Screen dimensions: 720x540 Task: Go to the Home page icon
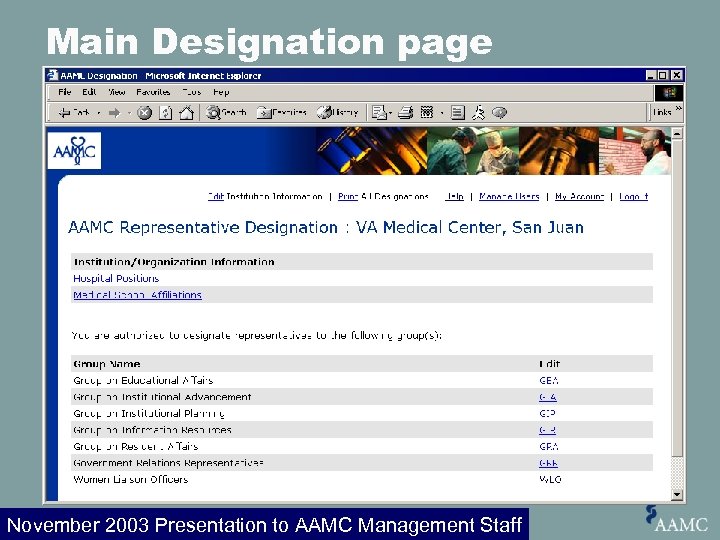click(x=186, y=112)
